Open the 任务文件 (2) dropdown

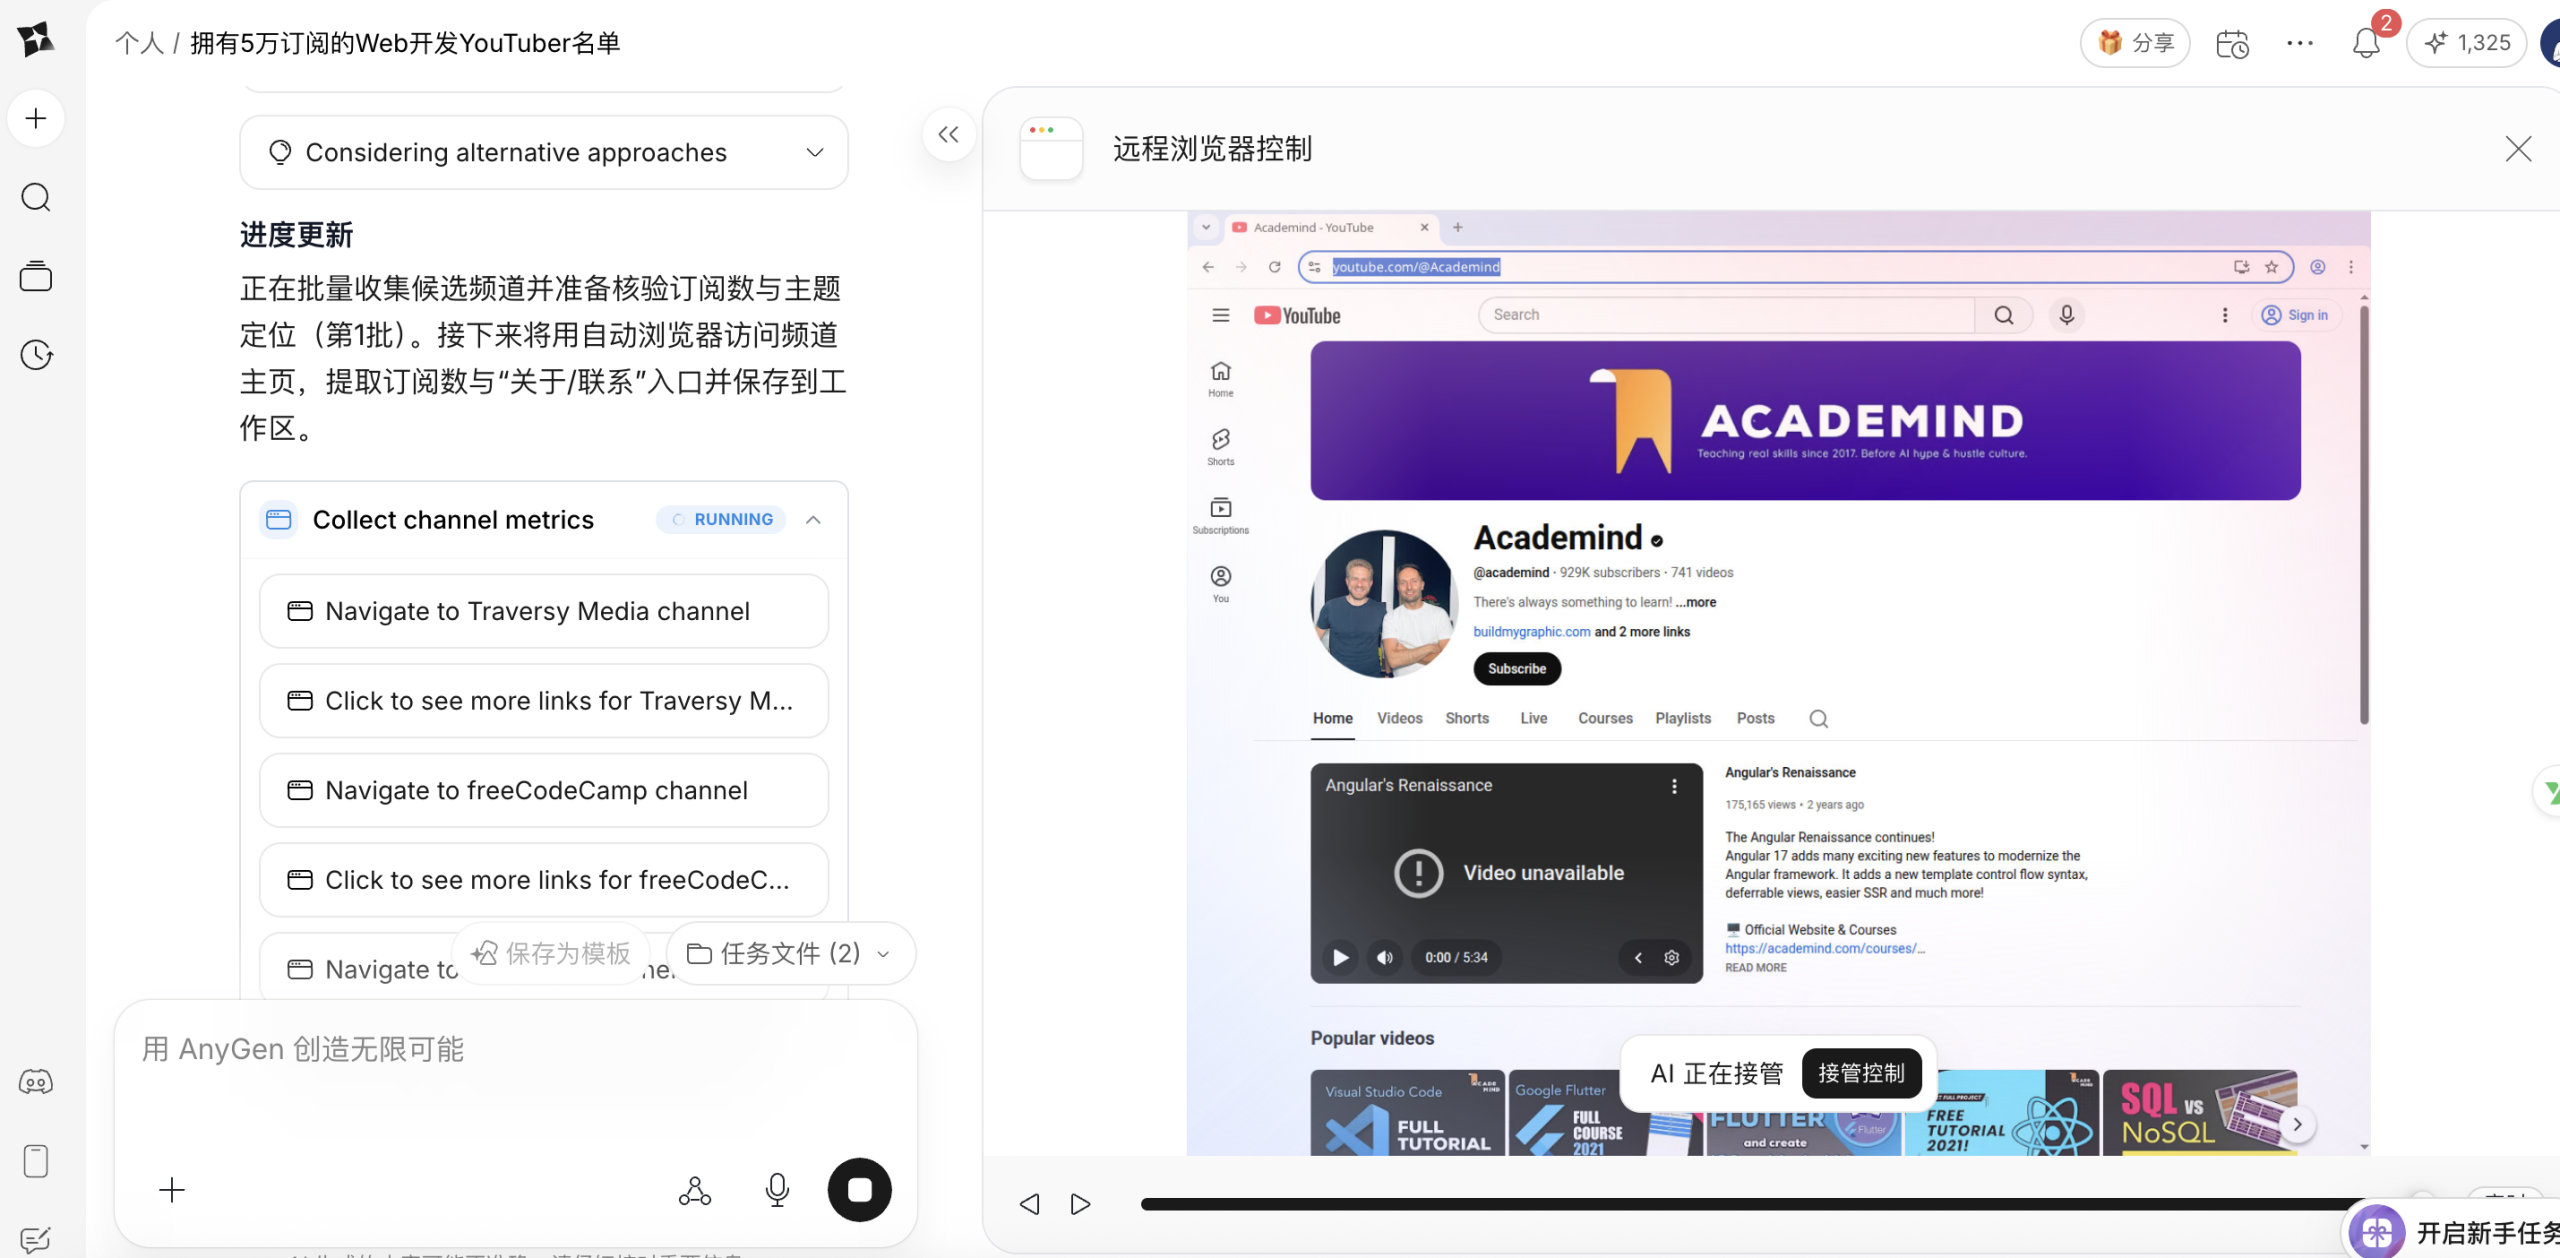point(791,953)
